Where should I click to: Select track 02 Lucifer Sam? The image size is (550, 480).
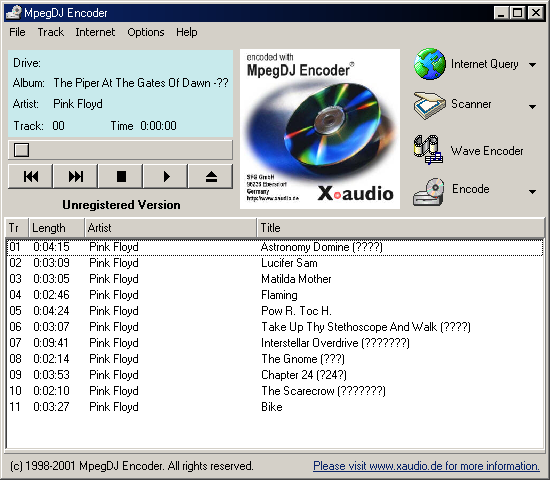(275, 263)
